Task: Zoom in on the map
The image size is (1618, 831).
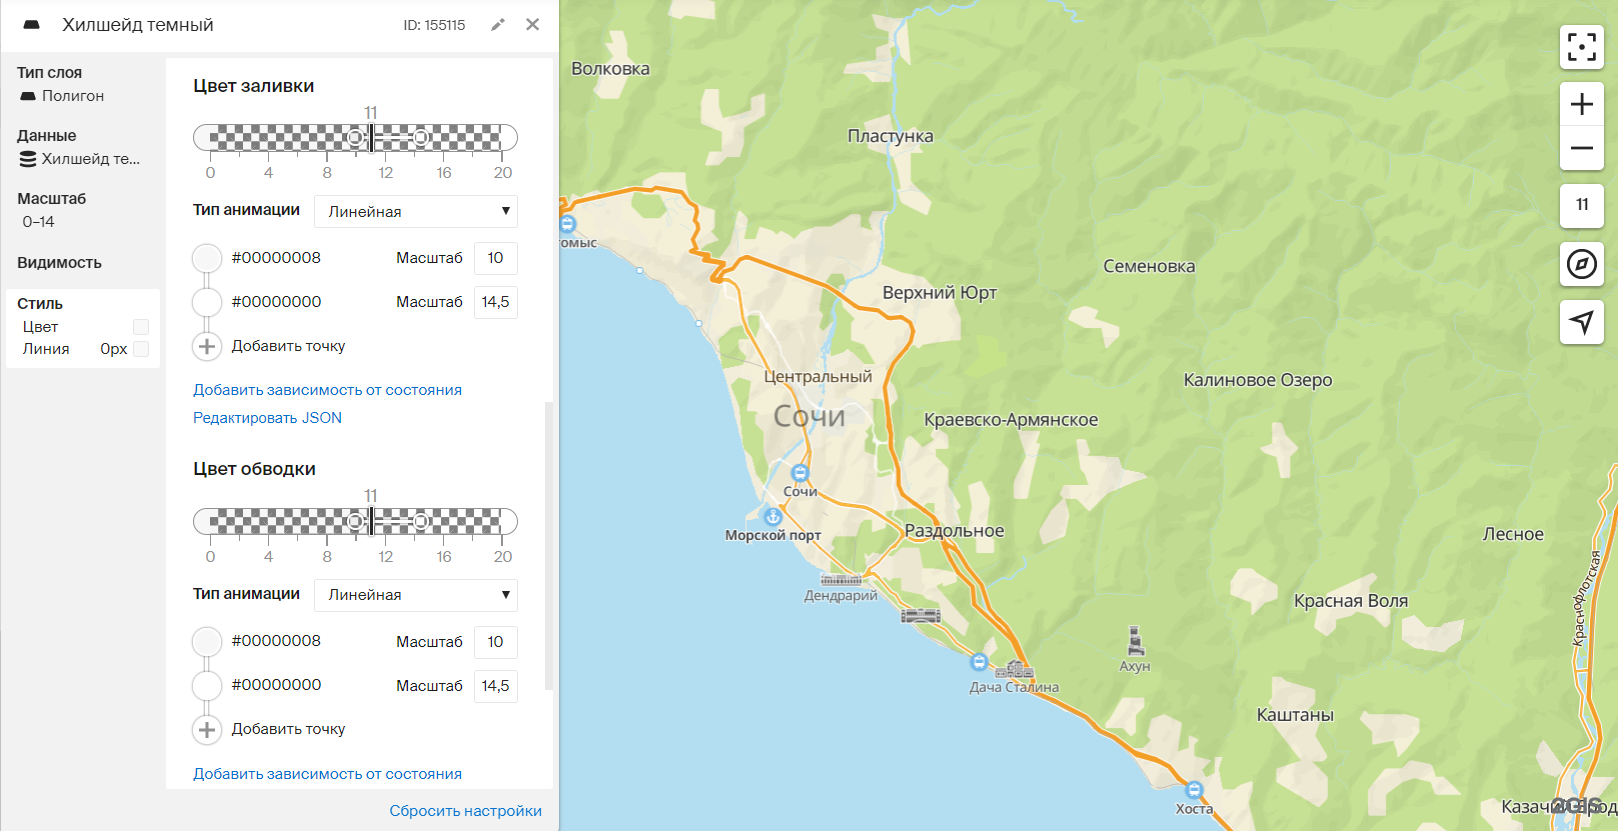Action: click(1581, 104)
